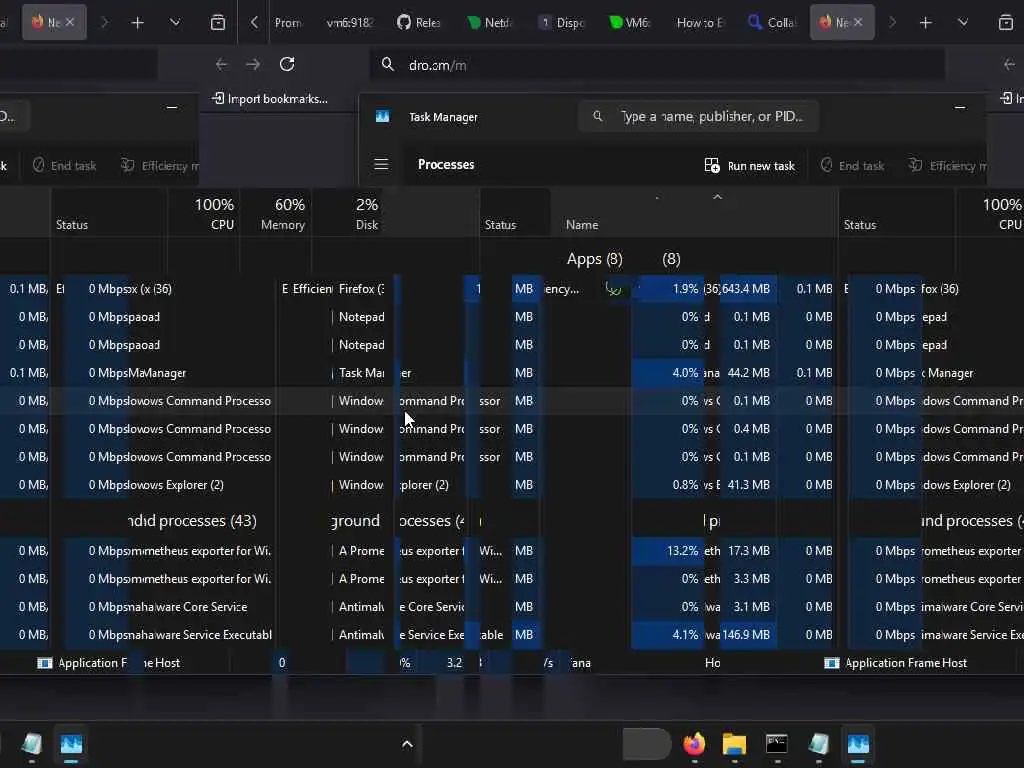Open File Explorer from the taskbar
The height and width of the screenshot is (768, 1024).
[734, 744]
